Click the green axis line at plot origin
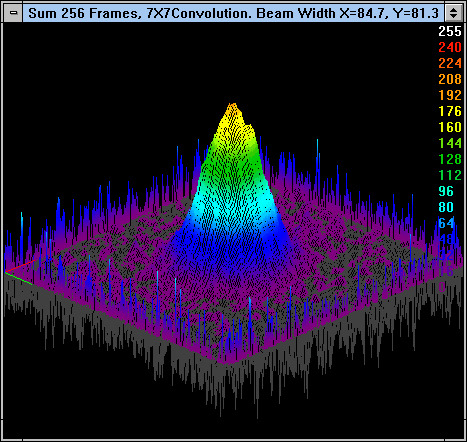 [18, 279]
